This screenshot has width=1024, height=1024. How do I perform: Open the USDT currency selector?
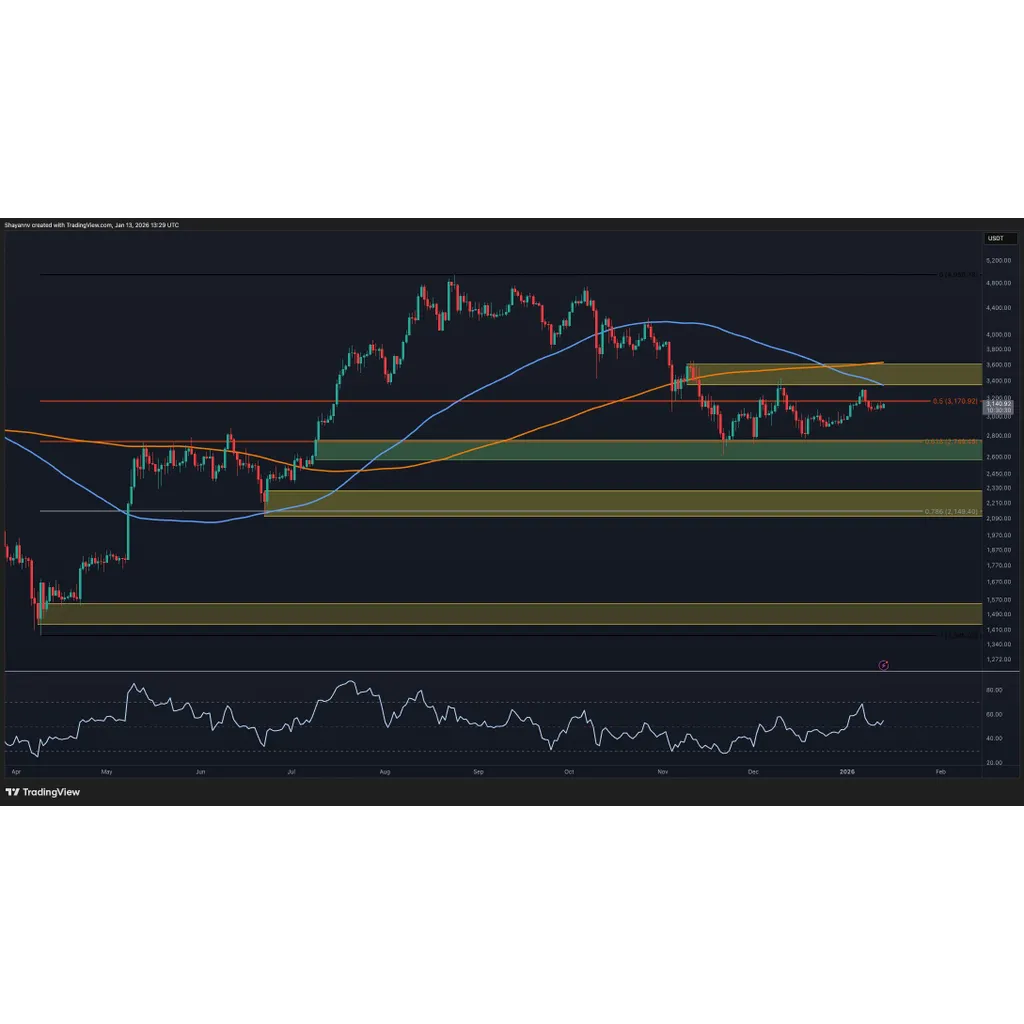coord(1000,238)
